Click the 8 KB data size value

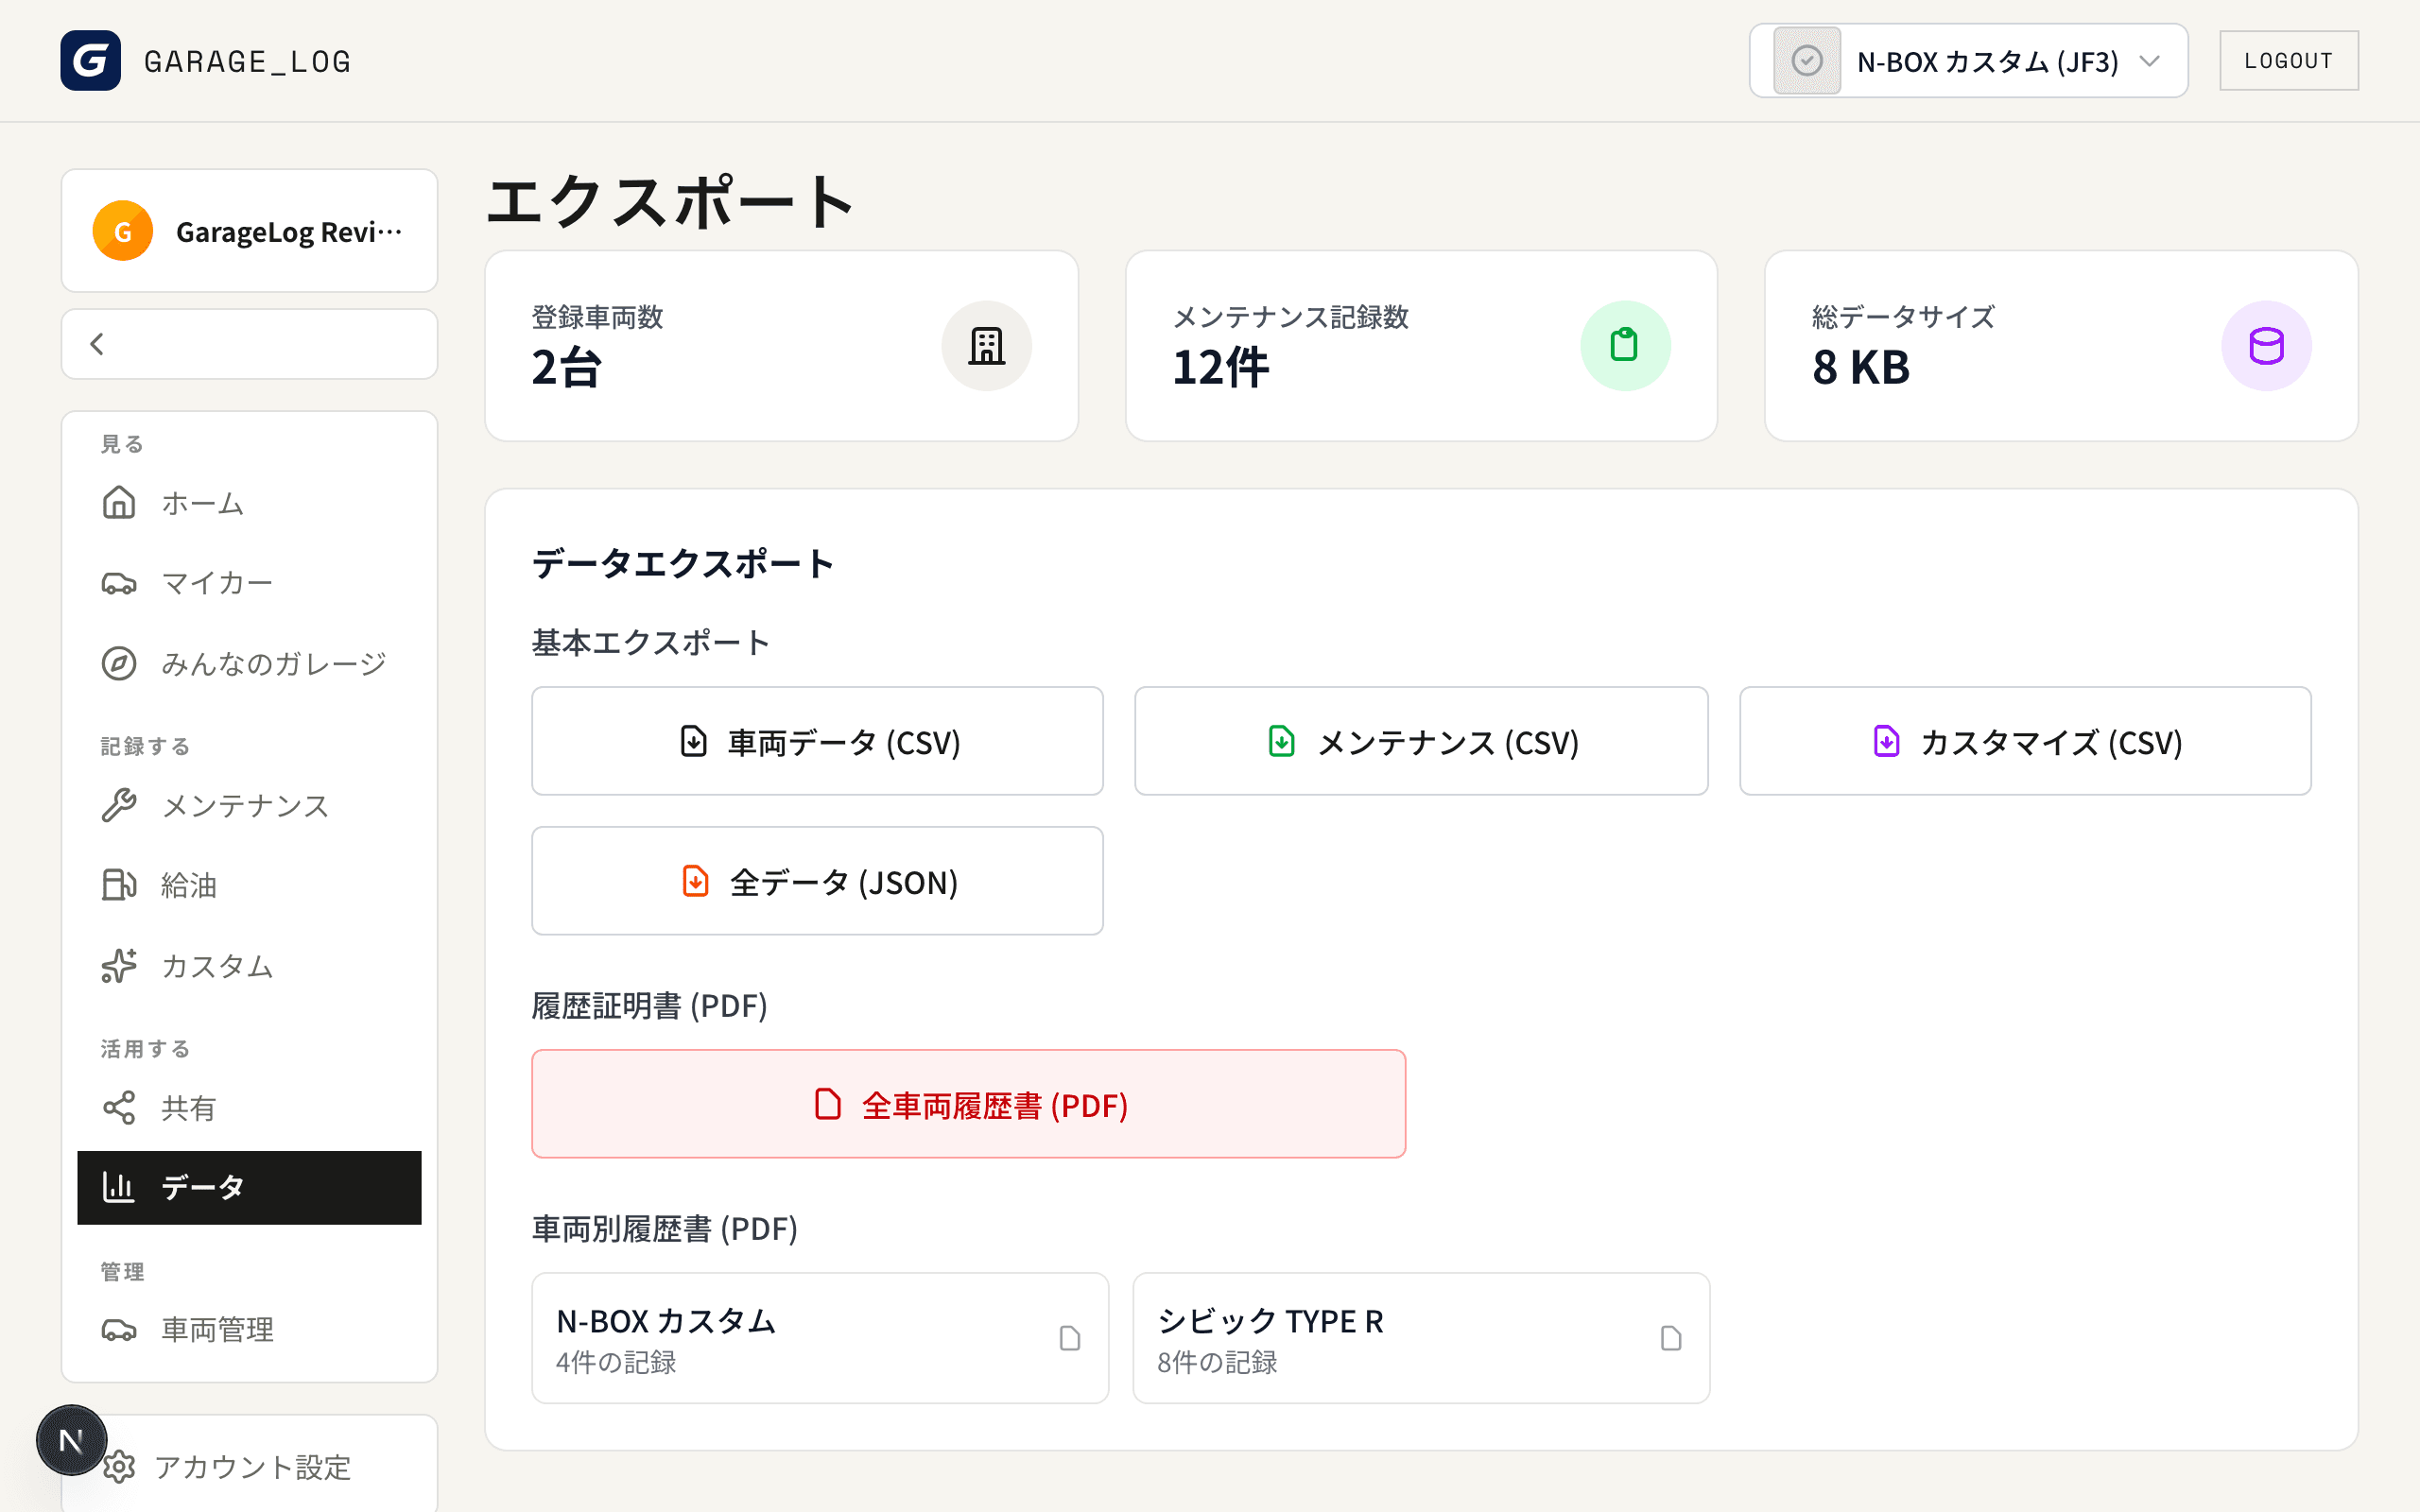coord(1861,367)
